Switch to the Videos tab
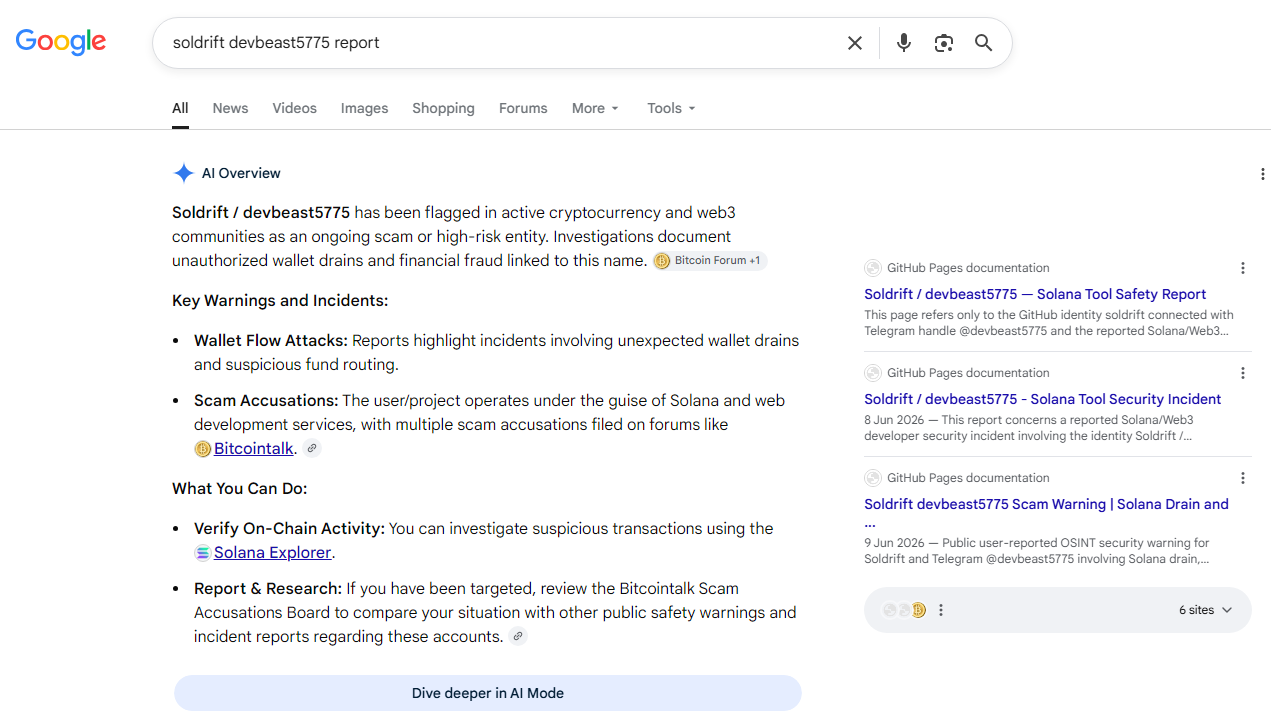Image resolution: width=1271 pixels, height=727 pixels. [294, 108]
